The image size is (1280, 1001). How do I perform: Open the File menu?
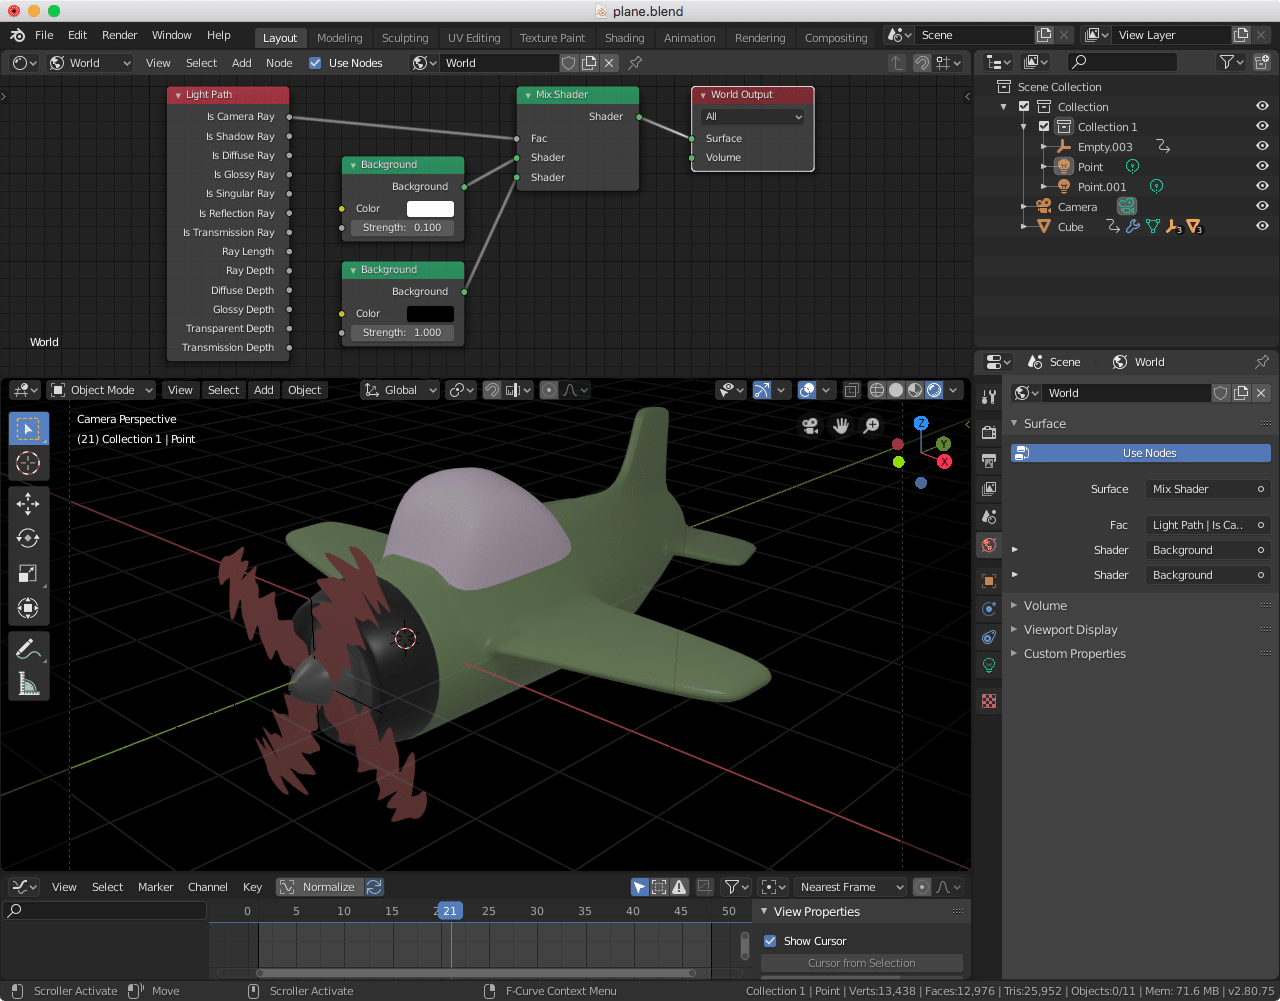pyautogui.click(x=44, y=35)
